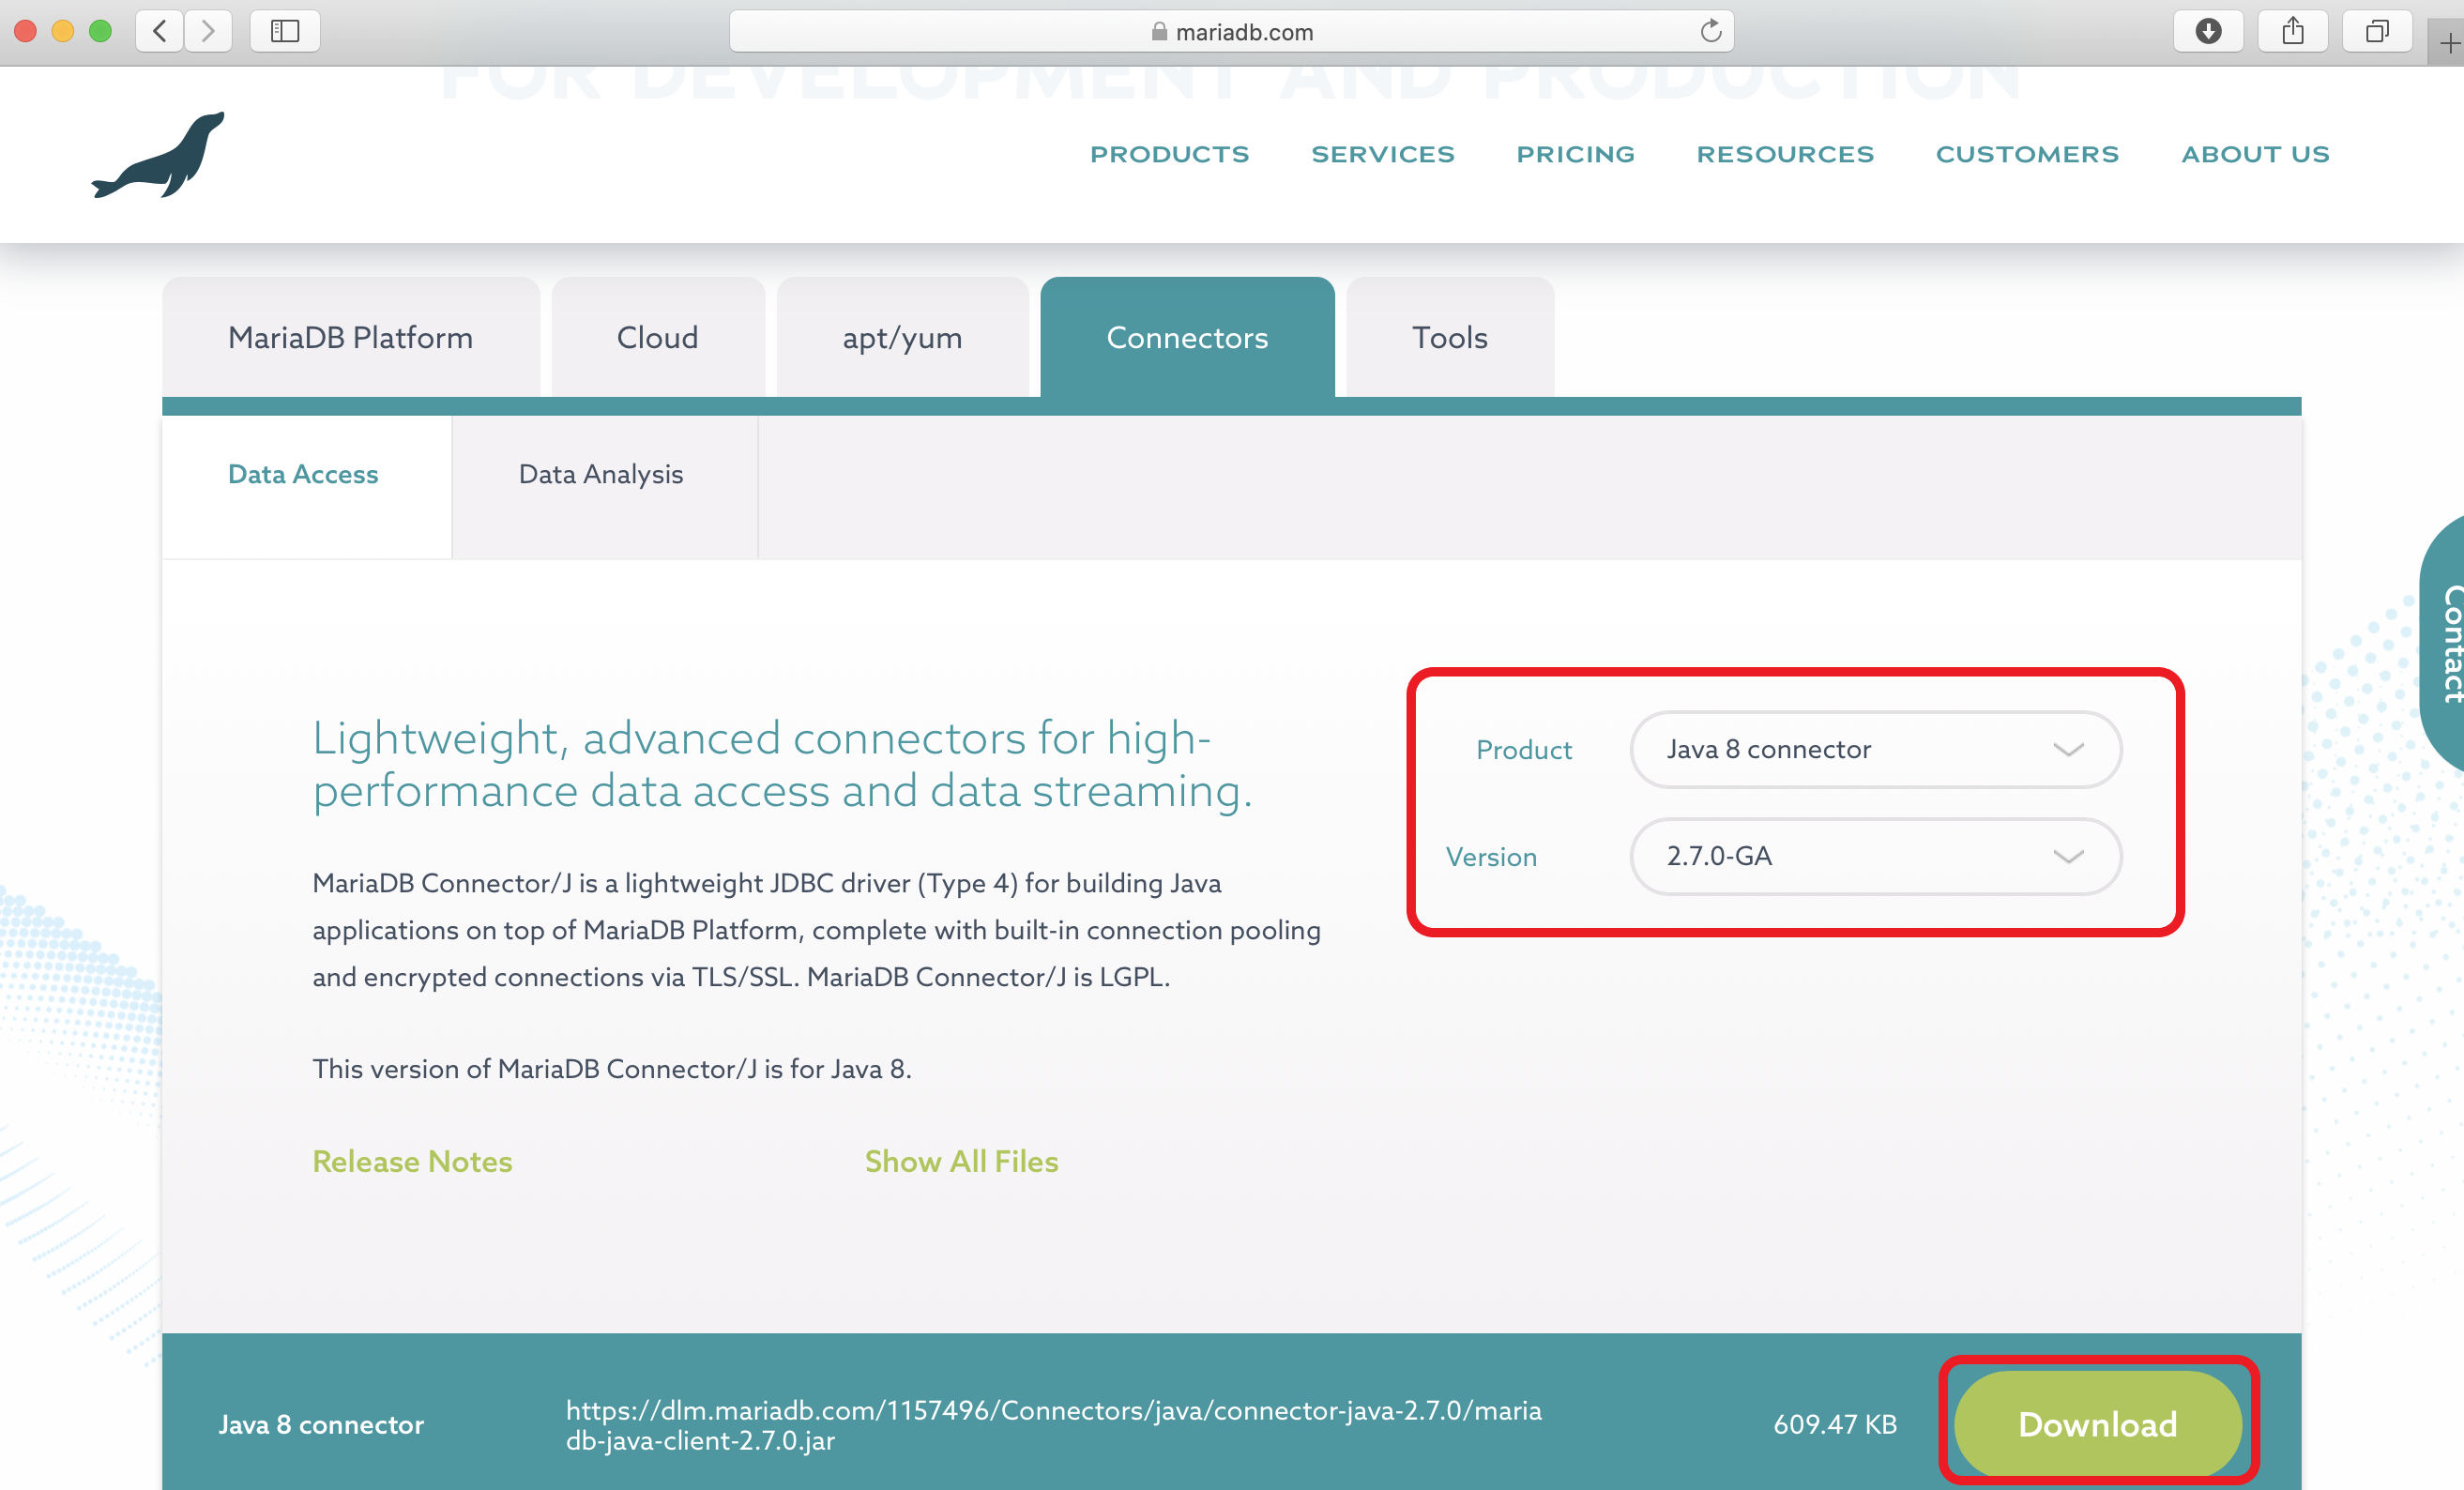Switch to the apt/yum tab
The width and height of the screenshot is (2464, 1490).
pos(902,337)
